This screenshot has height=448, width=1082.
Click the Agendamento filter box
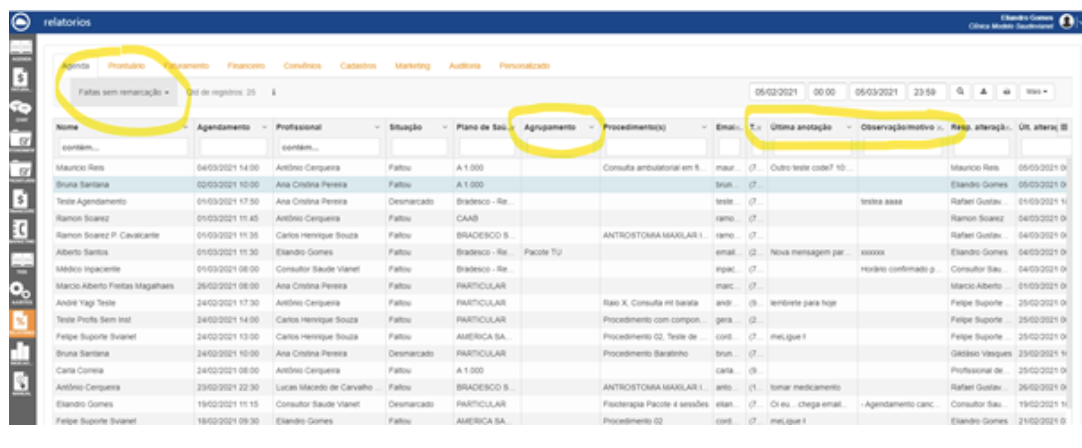tap(233, 147)
